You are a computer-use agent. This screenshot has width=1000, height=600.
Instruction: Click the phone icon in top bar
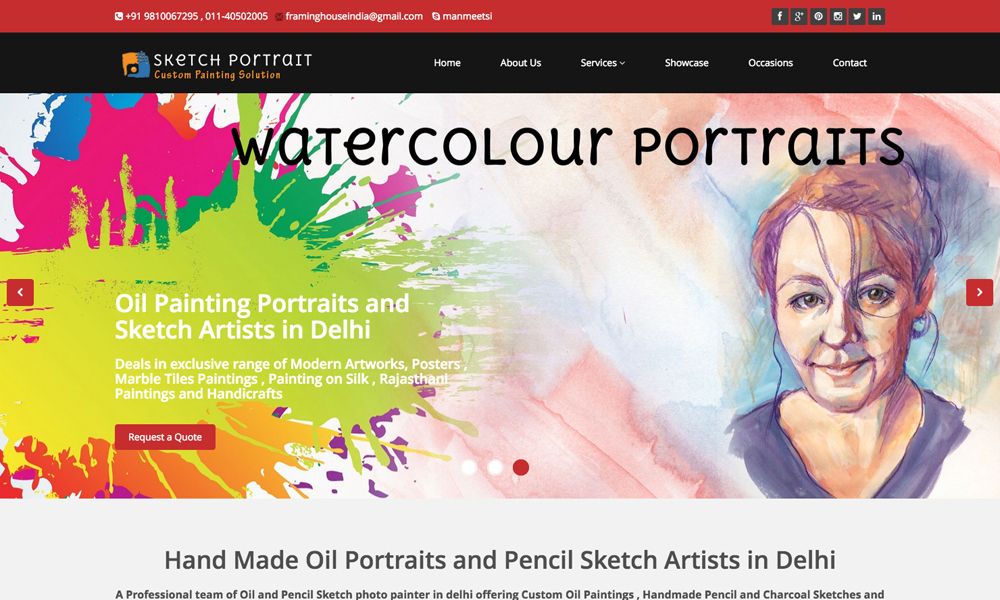pos(119,17)
